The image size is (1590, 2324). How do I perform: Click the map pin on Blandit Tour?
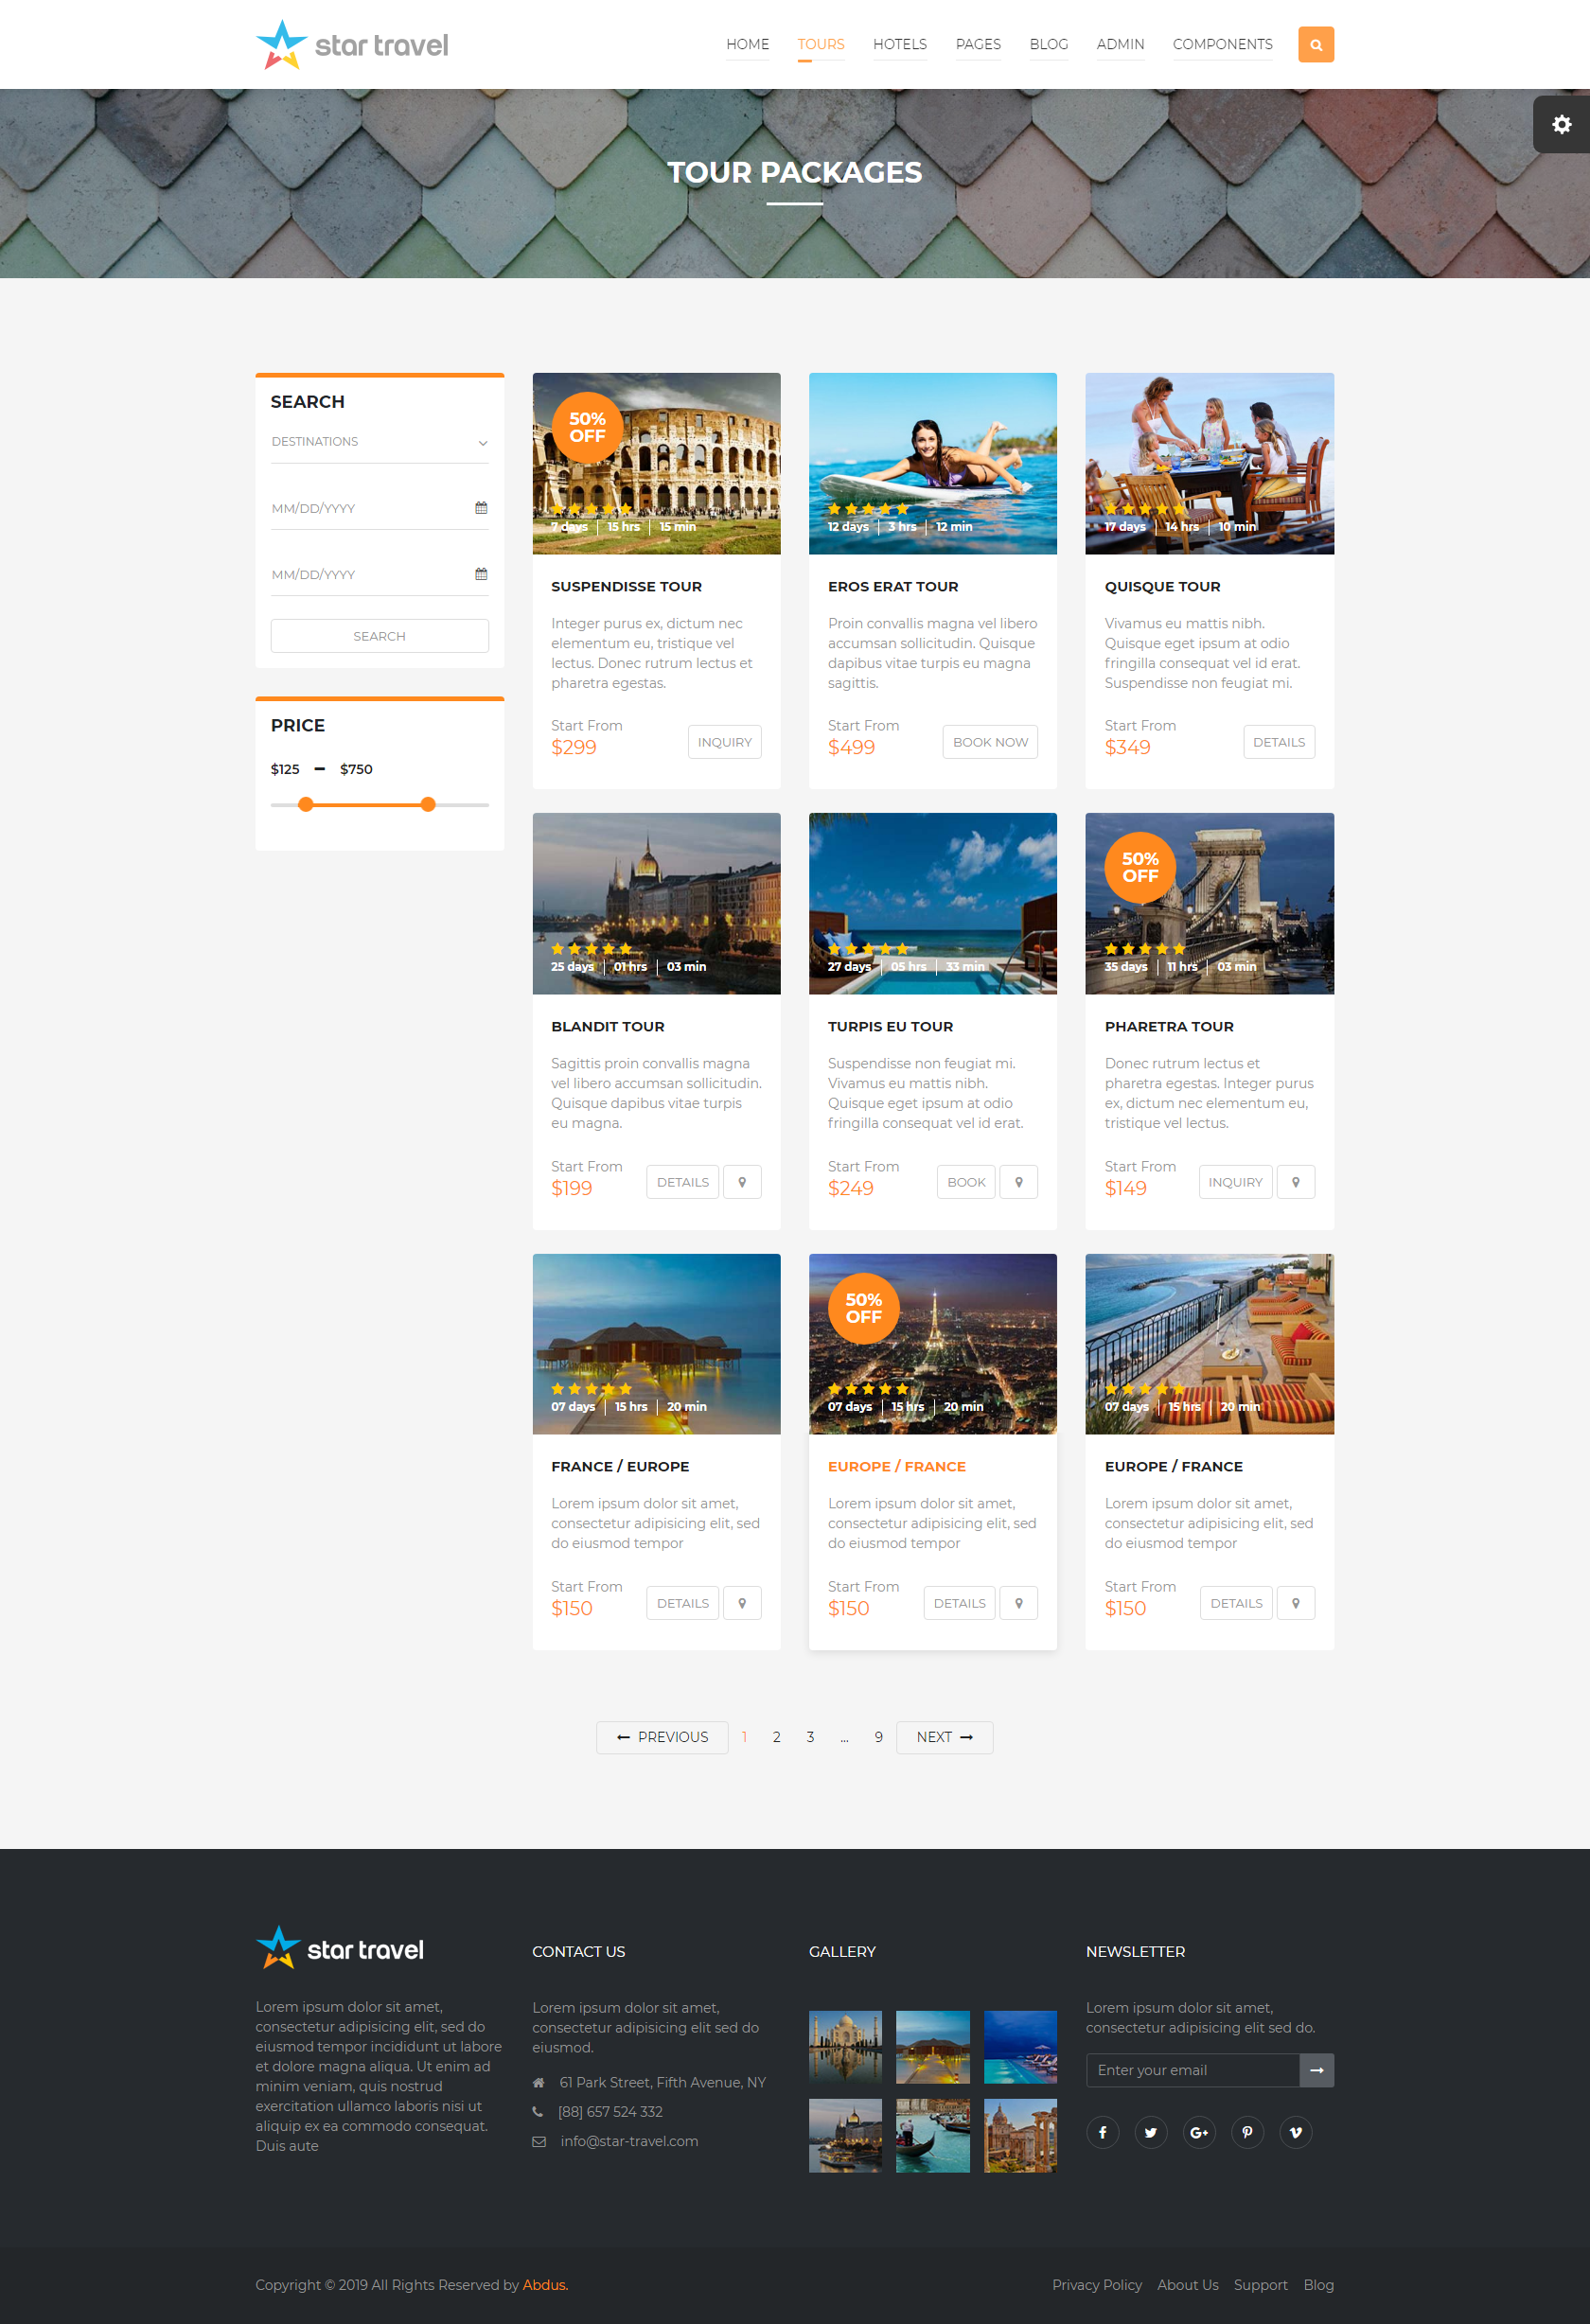click(x=742, y=1182)
